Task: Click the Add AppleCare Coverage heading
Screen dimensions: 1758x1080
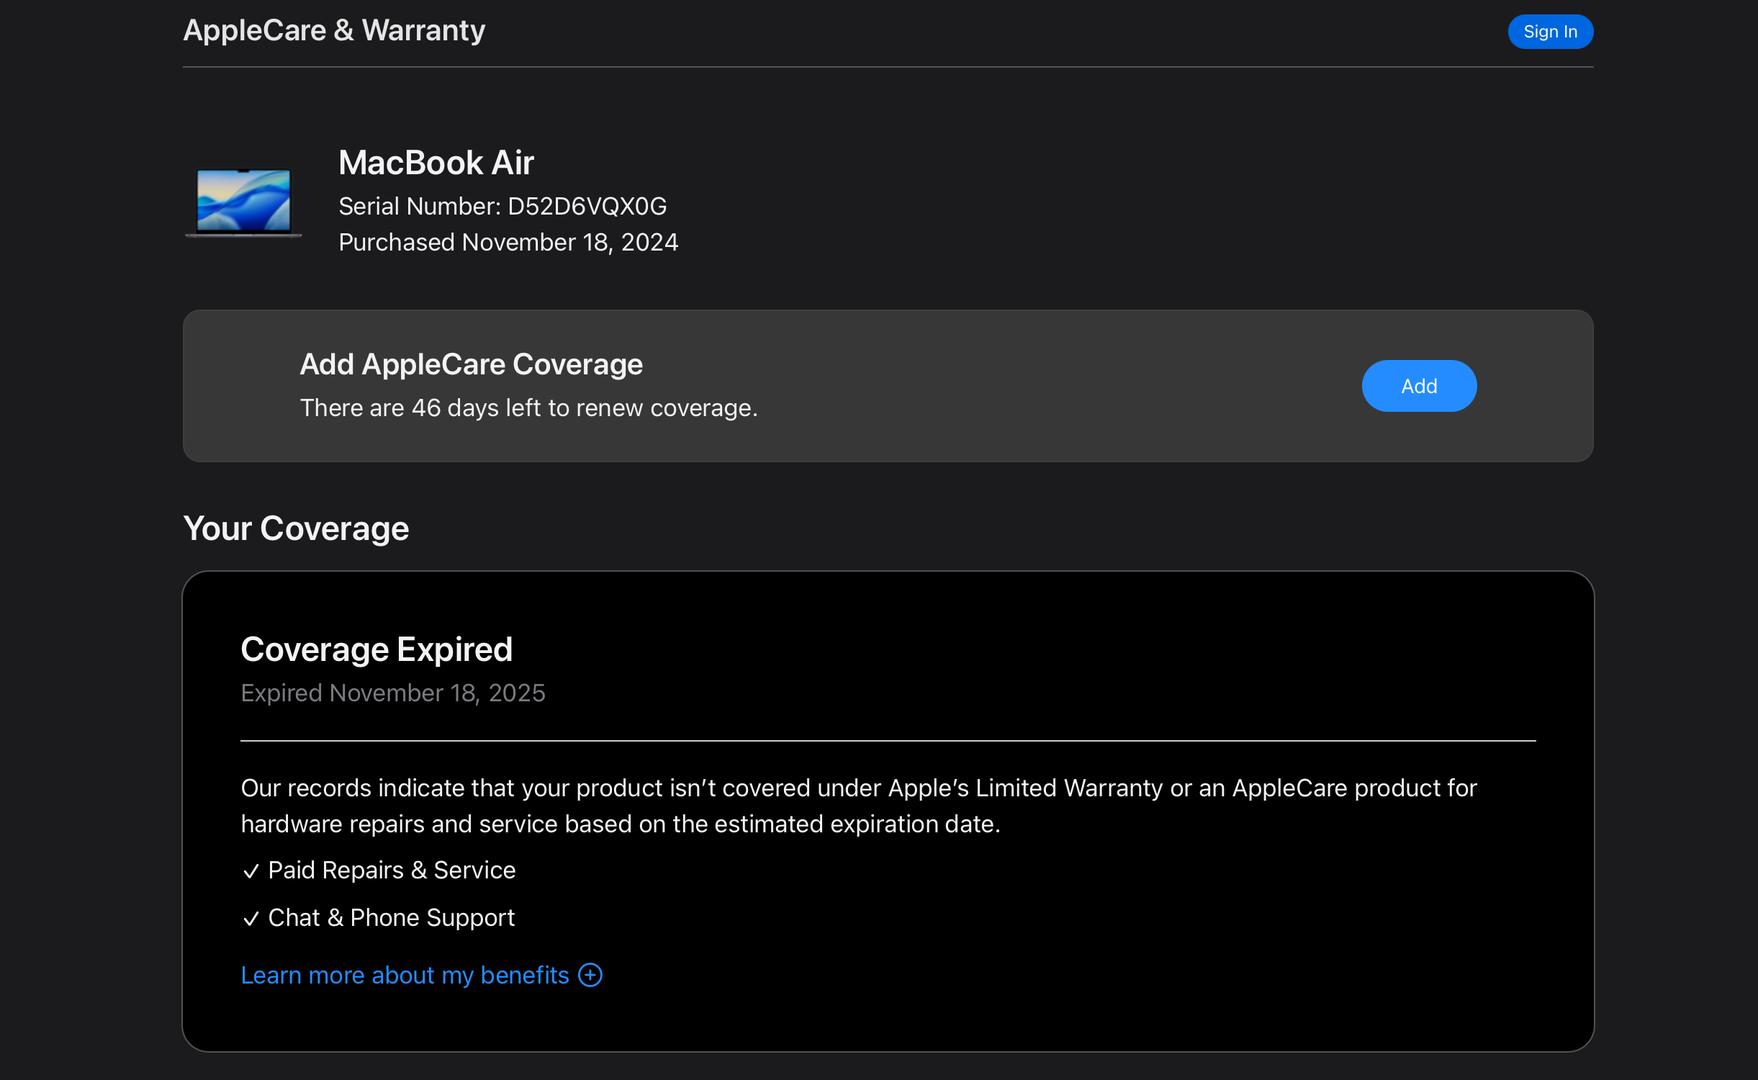Action: point(471,364)
